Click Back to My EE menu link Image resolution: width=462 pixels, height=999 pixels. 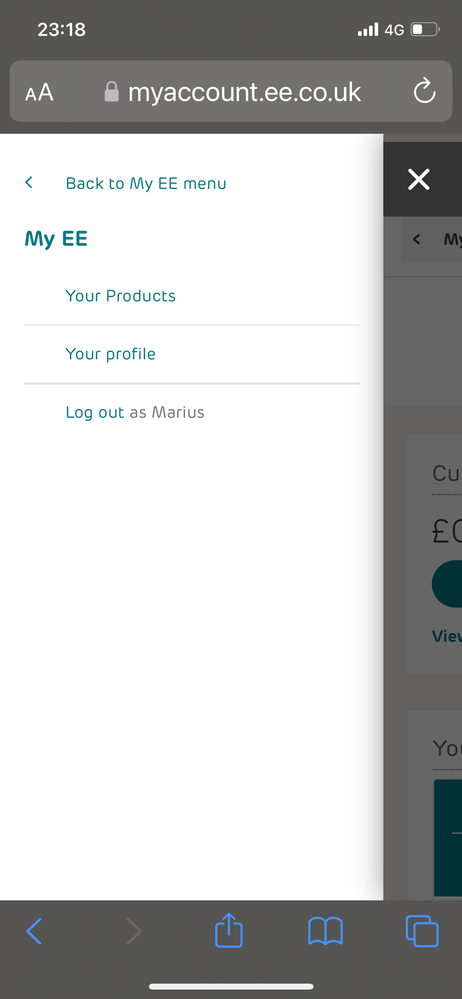tap(146, 183)
